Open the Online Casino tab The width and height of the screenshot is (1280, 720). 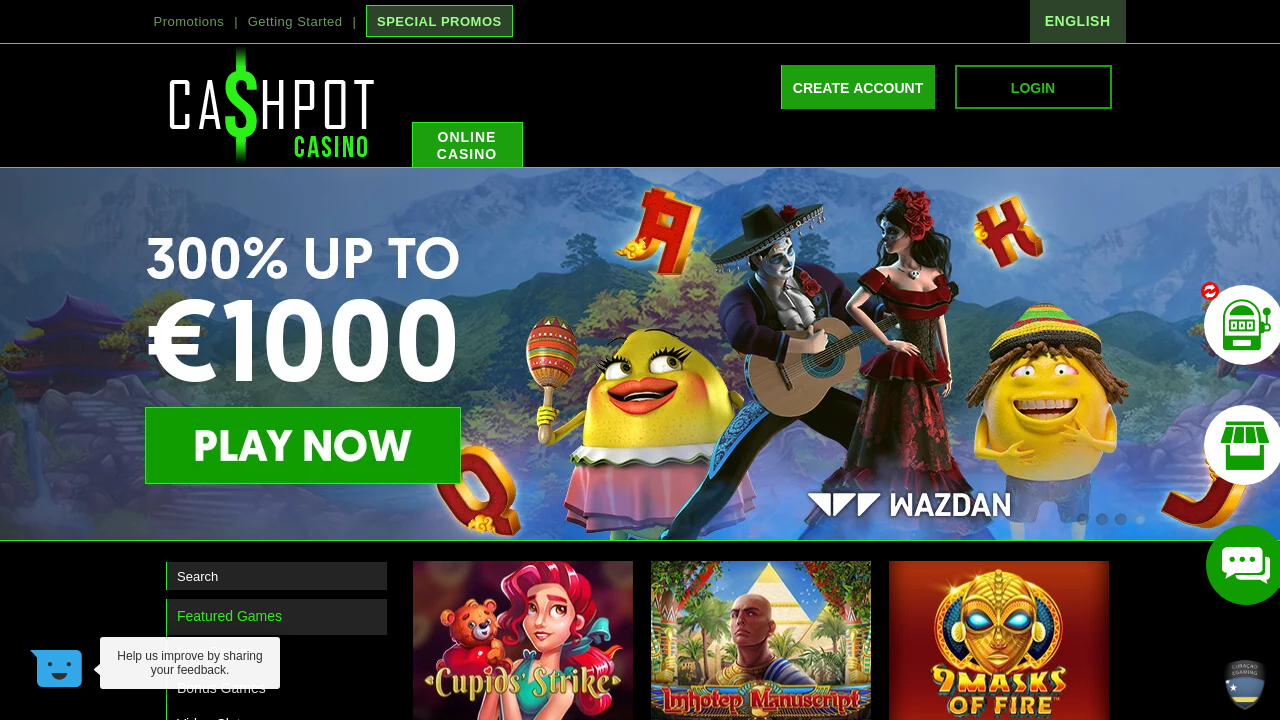(467, 145)
